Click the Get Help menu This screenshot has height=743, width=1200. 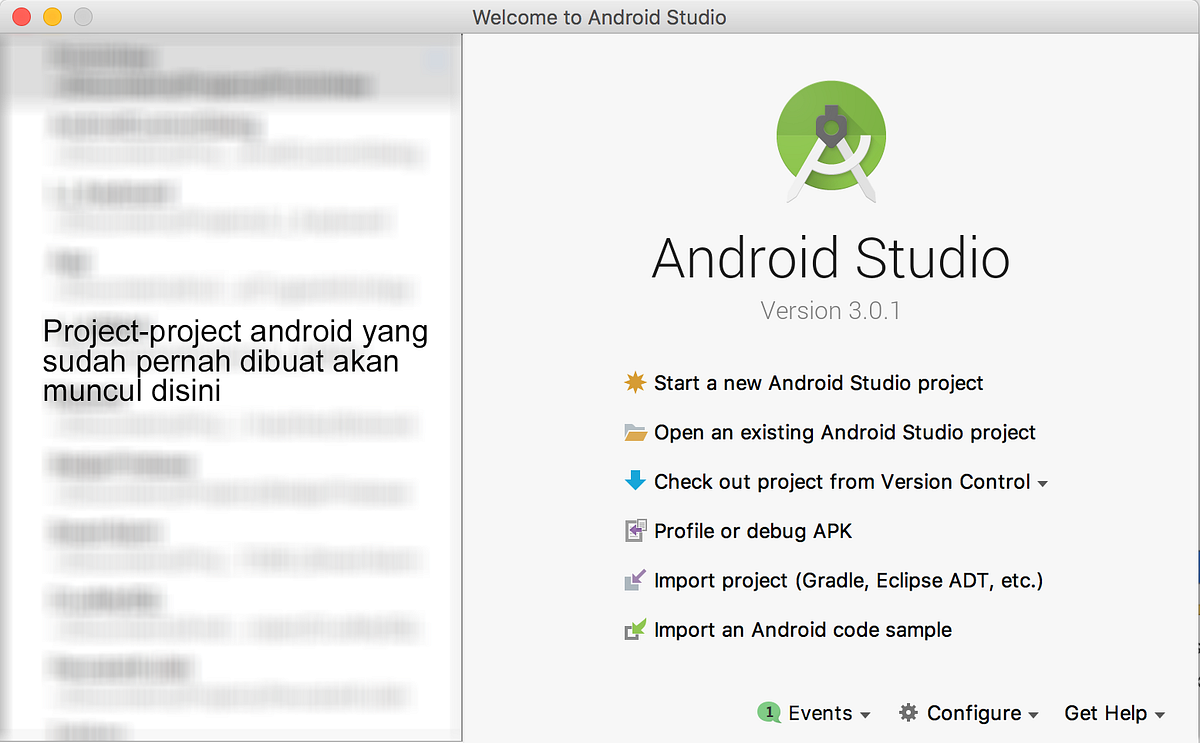click(1105, 713)
